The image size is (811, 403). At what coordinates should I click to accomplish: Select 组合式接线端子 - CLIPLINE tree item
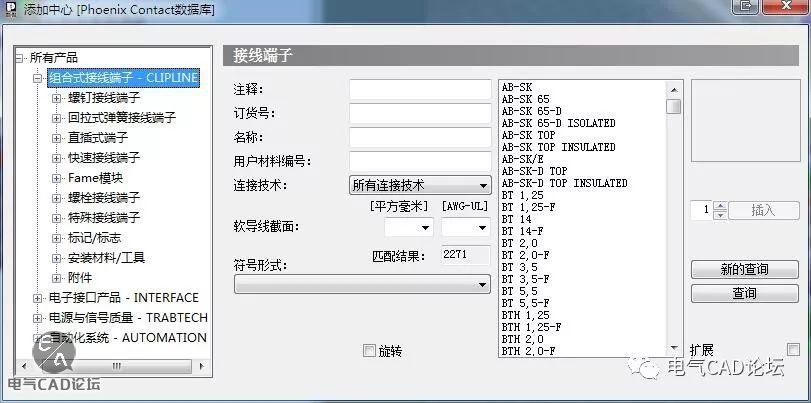[123, 78]
